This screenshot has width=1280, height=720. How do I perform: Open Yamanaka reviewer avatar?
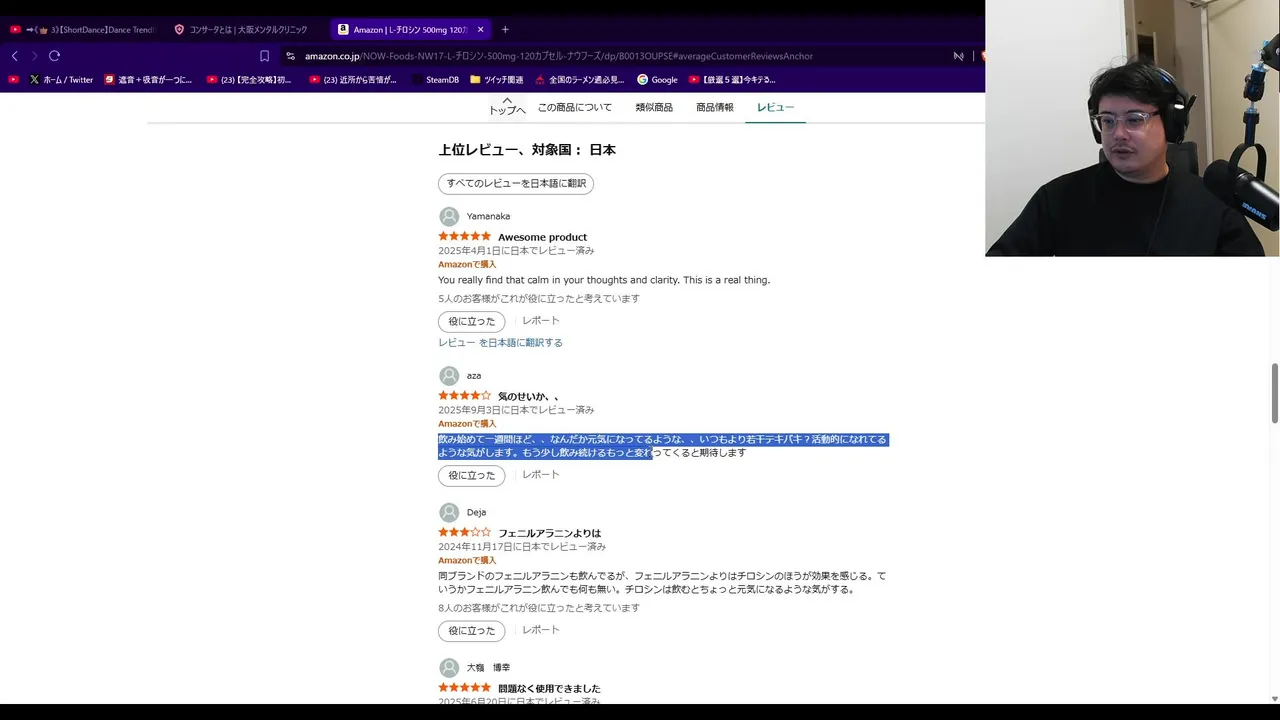click(x=449, y=216)
